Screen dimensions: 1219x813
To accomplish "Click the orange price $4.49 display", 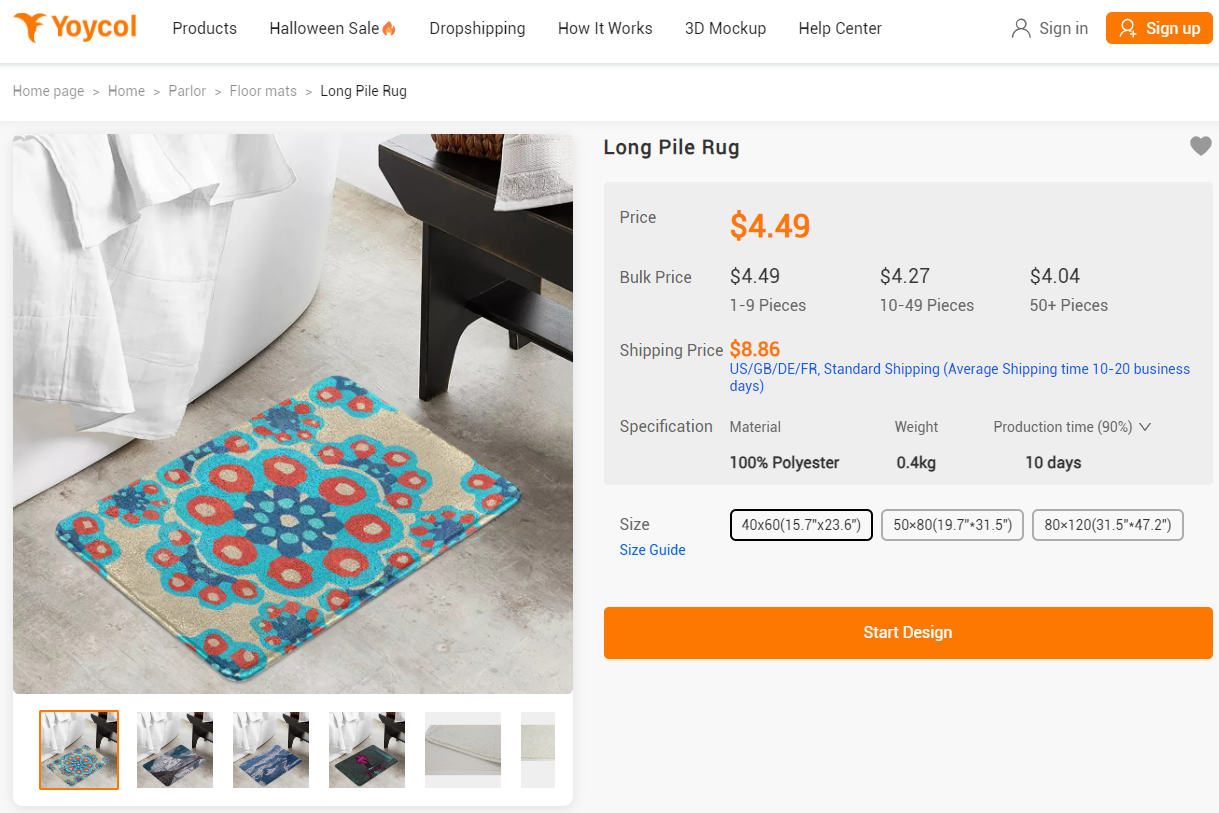I will (x=769, y=226).
